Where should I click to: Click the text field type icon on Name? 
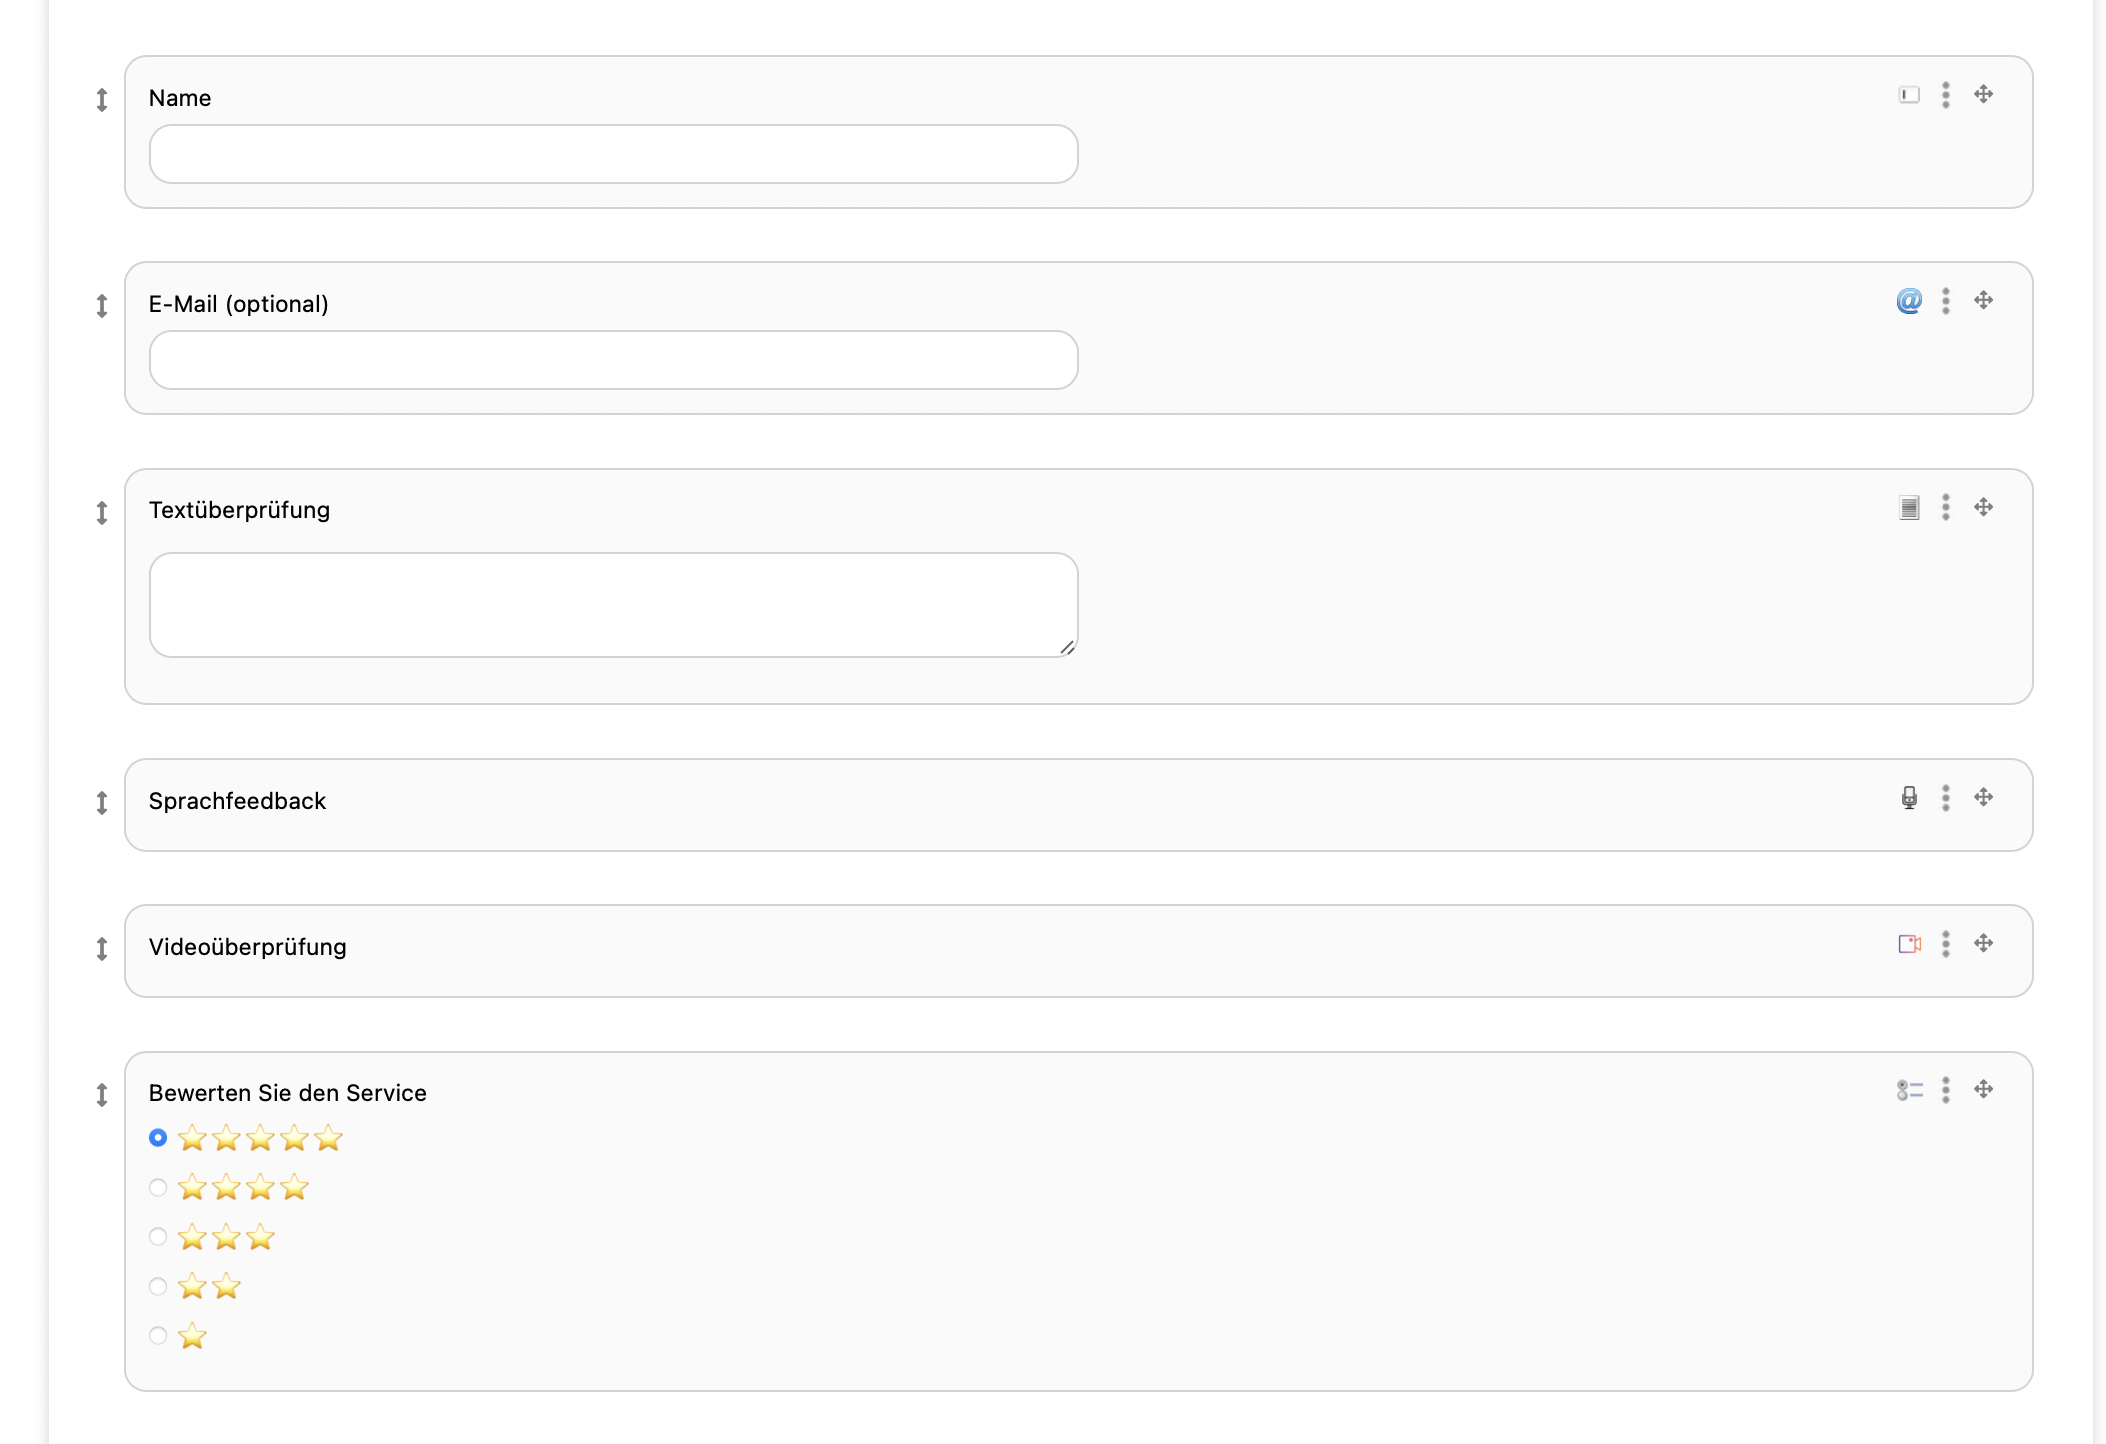coord(1909,95)
